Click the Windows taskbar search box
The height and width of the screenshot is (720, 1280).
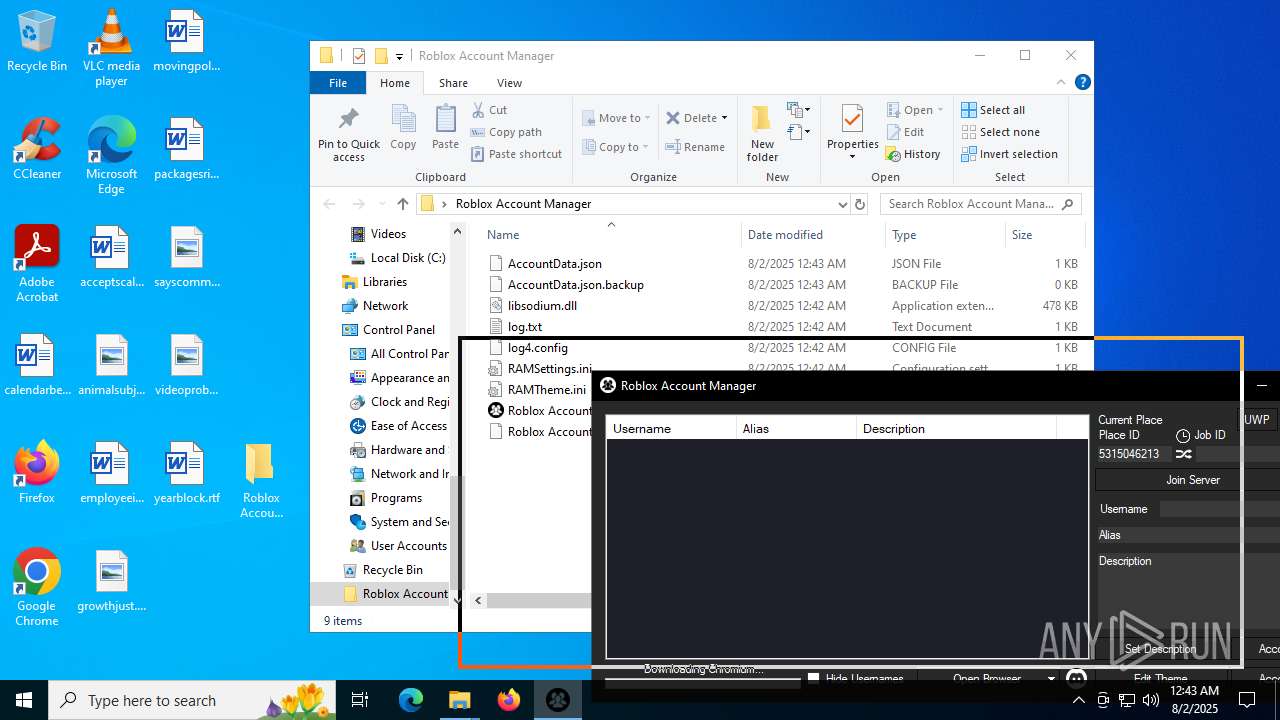(192, 700)
